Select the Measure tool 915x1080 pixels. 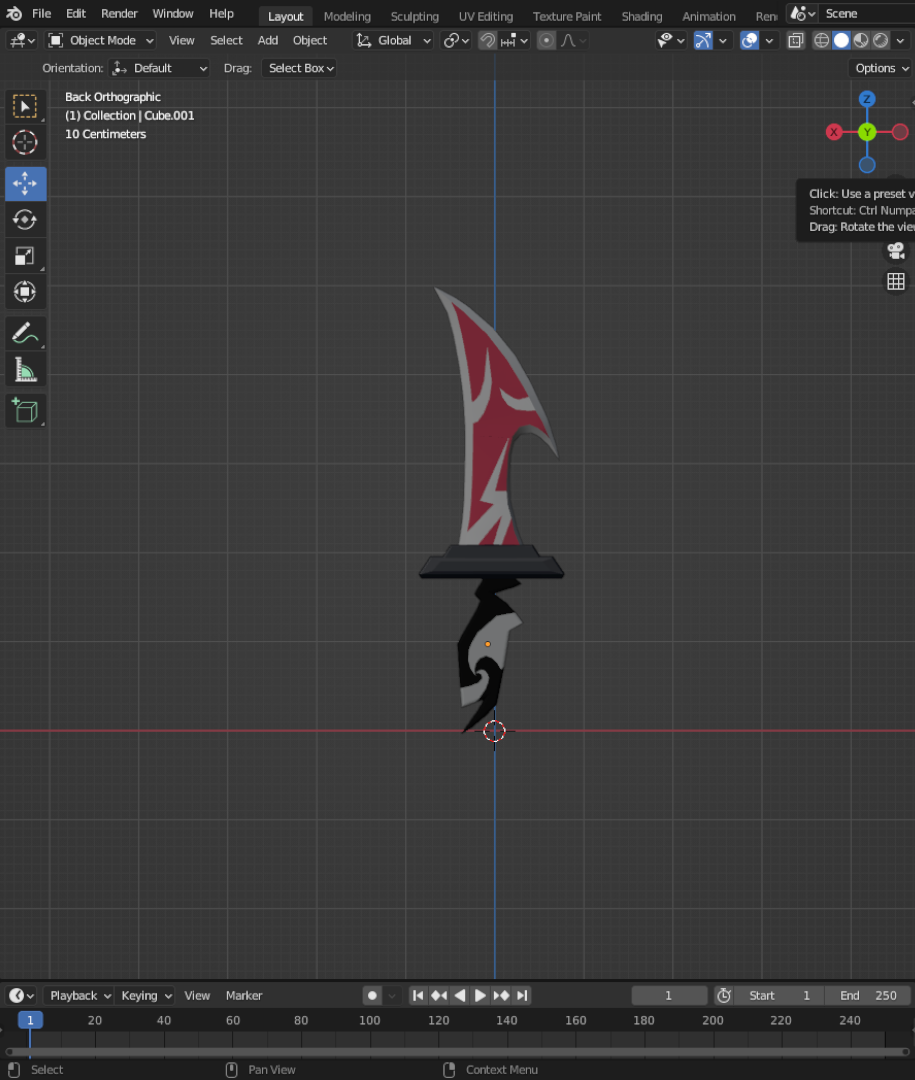click(x=25, y=370)
